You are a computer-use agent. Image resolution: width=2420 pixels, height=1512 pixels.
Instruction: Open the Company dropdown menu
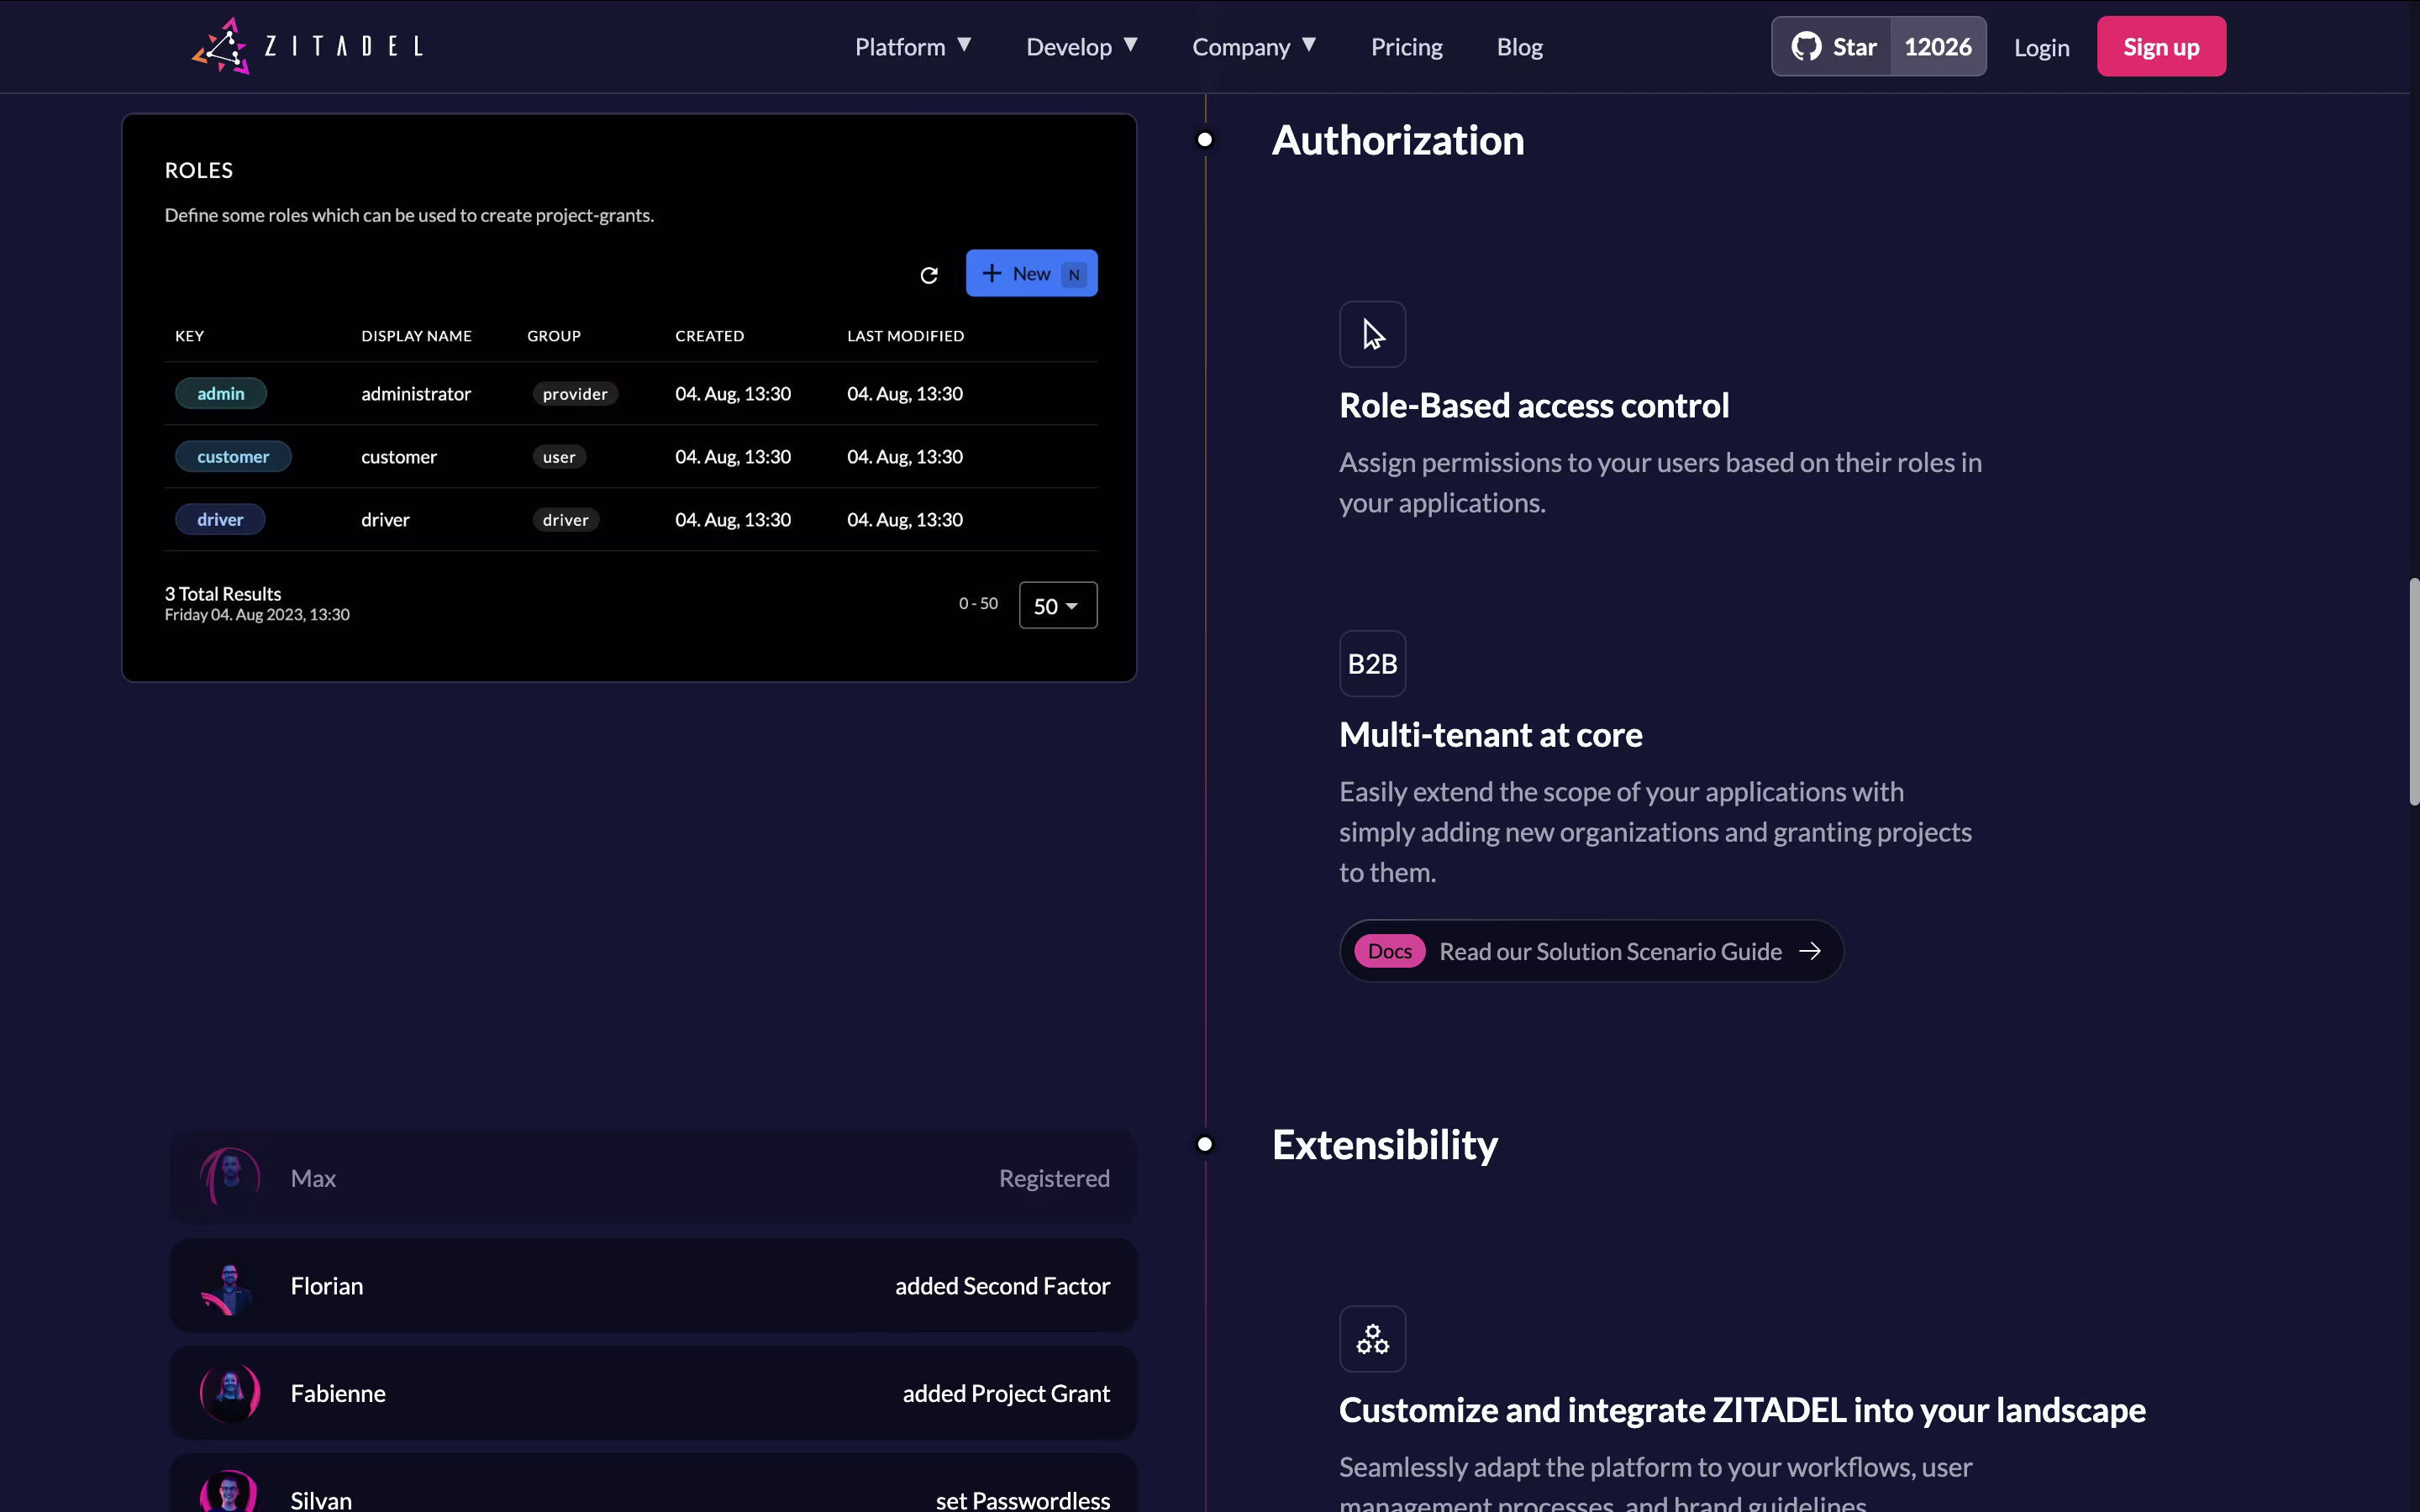1253,47
